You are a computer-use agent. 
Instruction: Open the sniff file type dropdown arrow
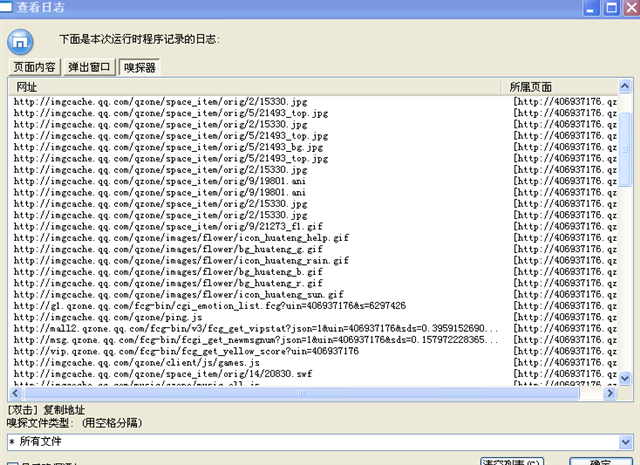(626, 442)
